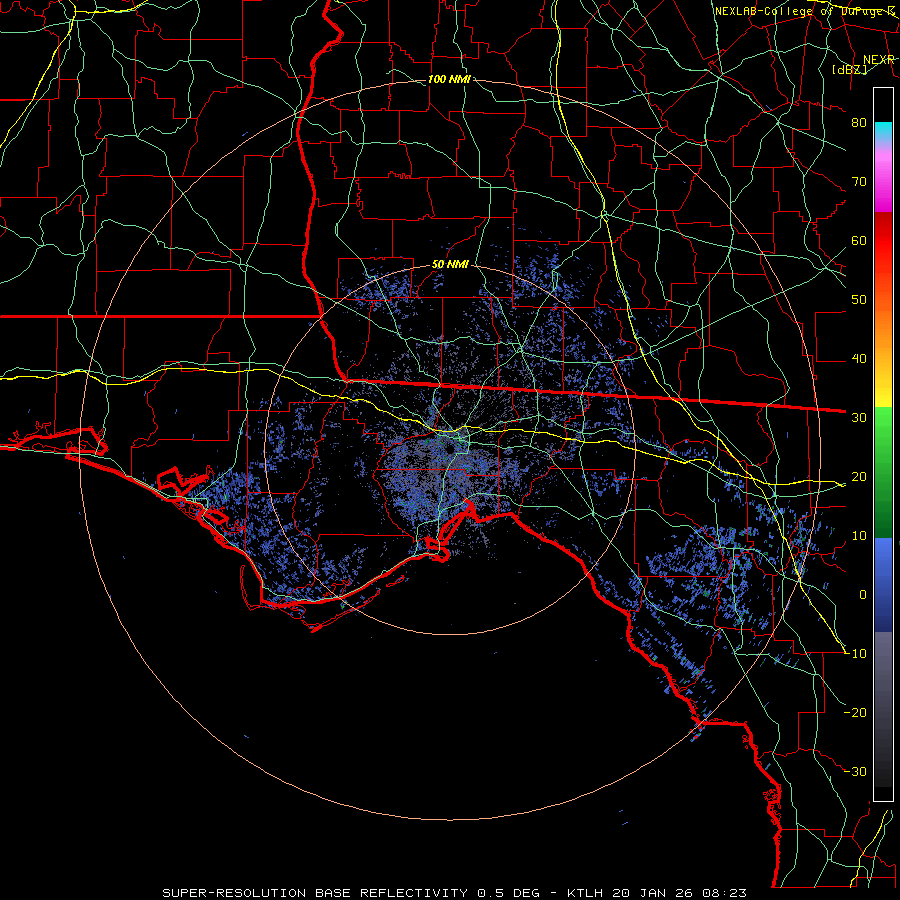Click the 0 dBZ scale value
The height and width of the screenshot is (900, 900).
click(863, 595)
